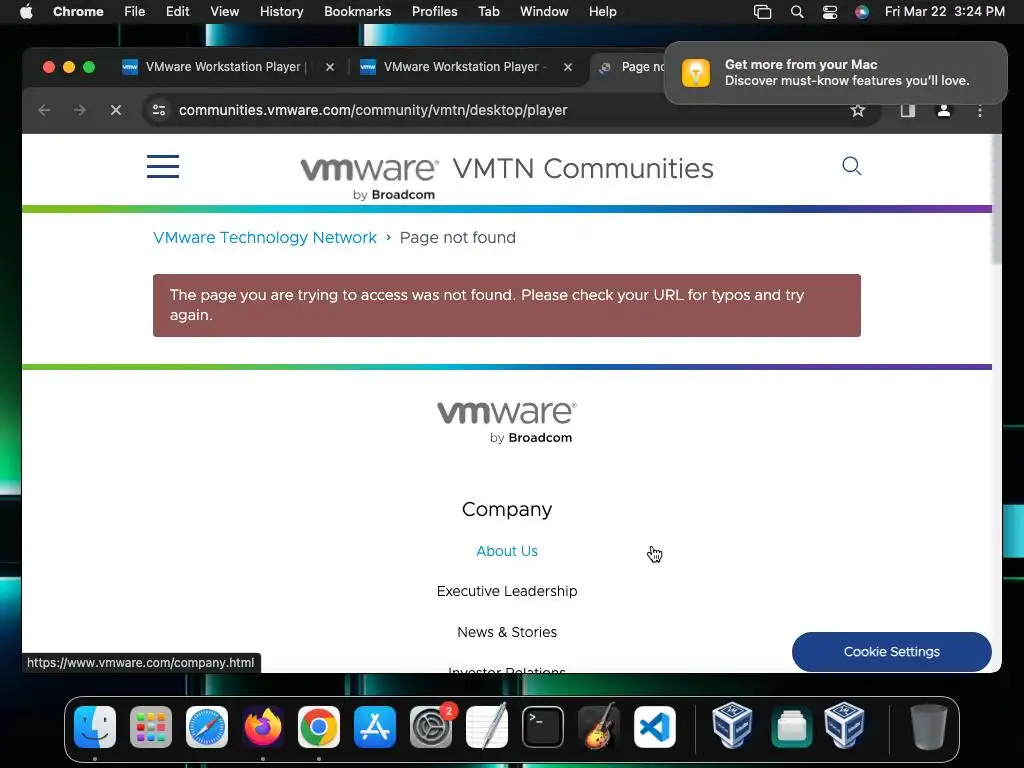Open Launchpad from the Dock

(x=151, y=727)
